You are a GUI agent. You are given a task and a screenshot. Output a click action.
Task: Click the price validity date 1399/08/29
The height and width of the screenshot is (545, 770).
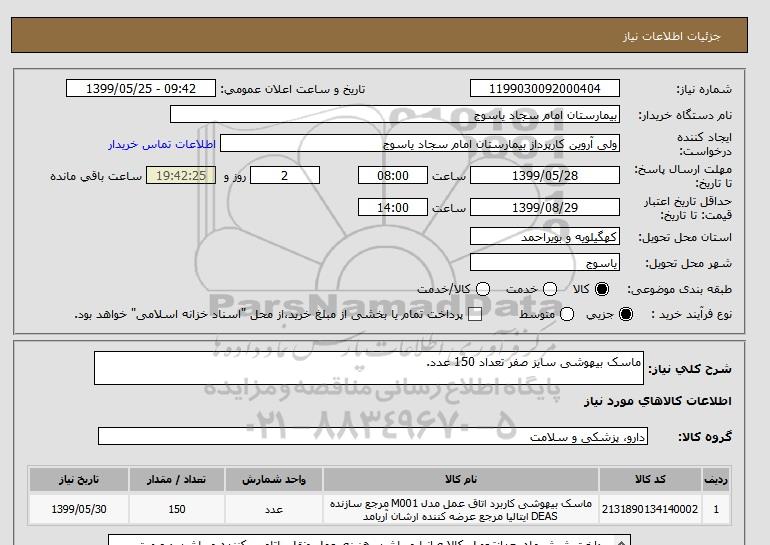(x=545, y=207)
